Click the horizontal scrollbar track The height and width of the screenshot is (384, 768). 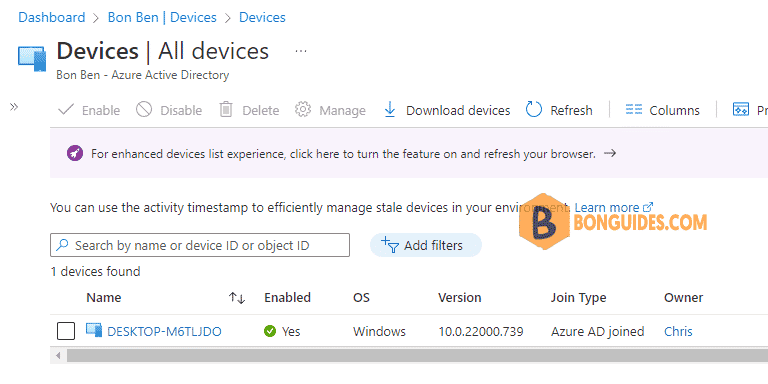point(417,356)
